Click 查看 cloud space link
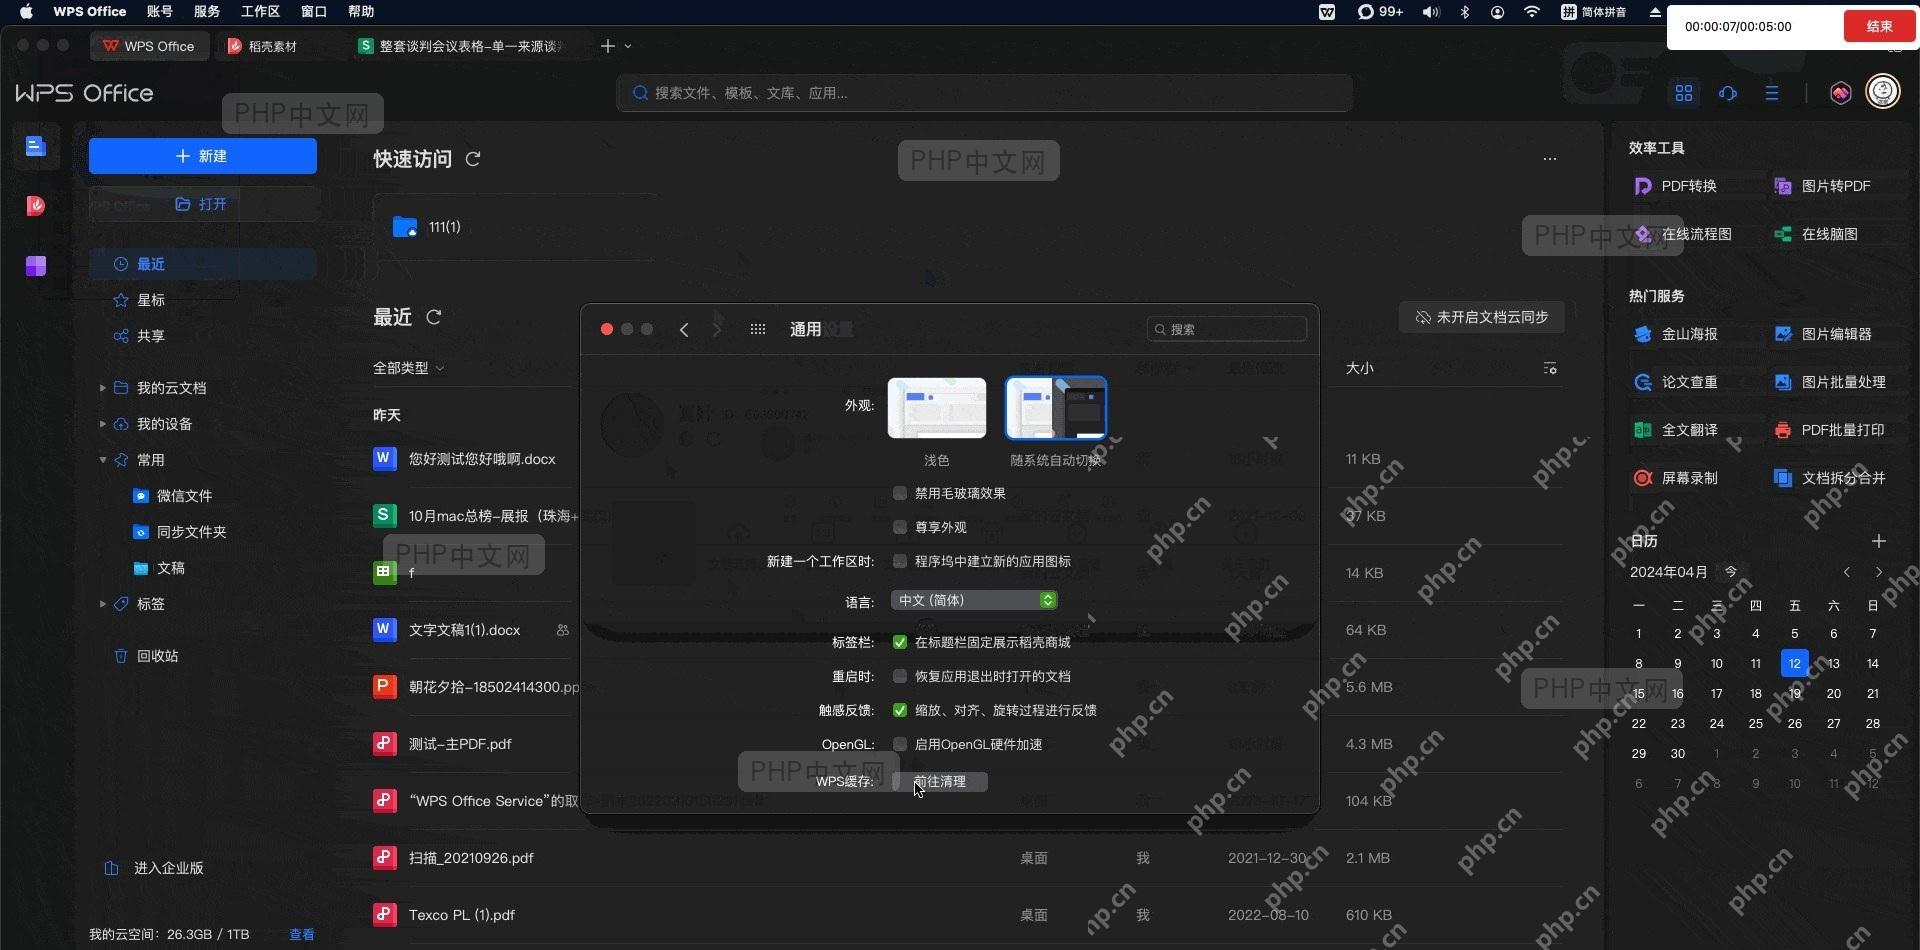1920x950 pixels. tap(302, 934)
